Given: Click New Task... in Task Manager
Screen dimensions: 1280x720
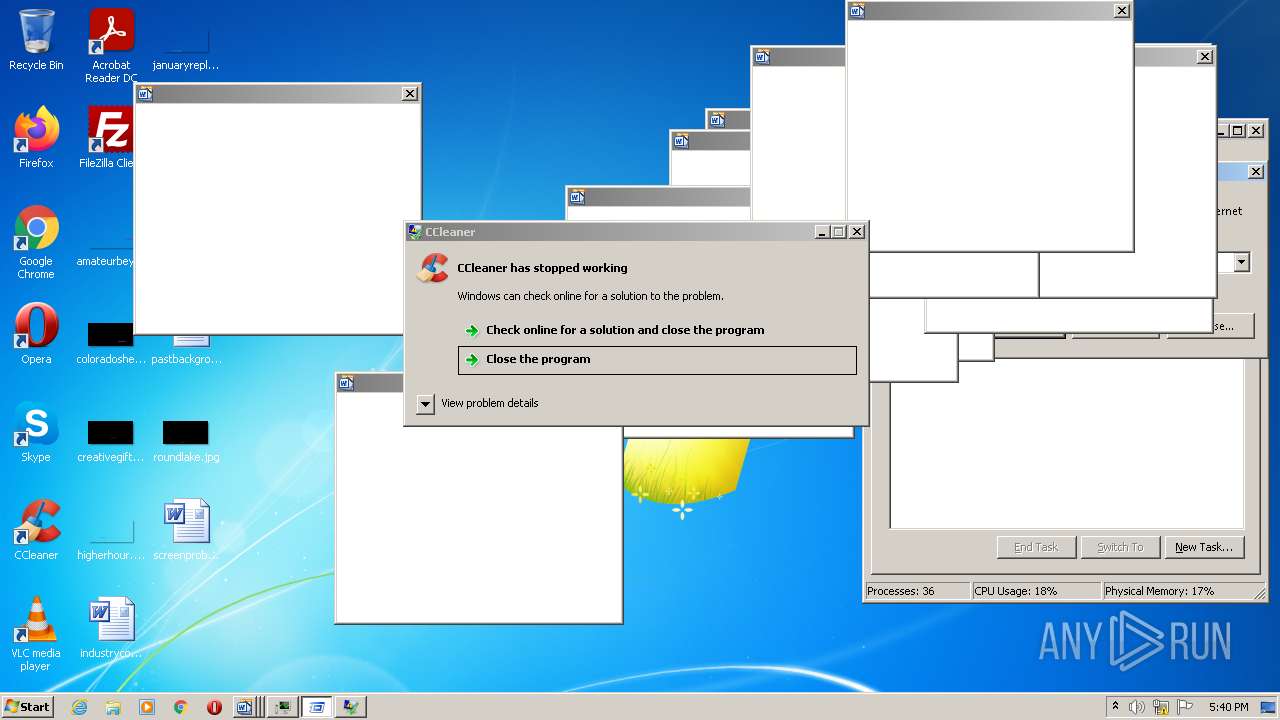Looking at the screenshot, I should point(1204,547).
